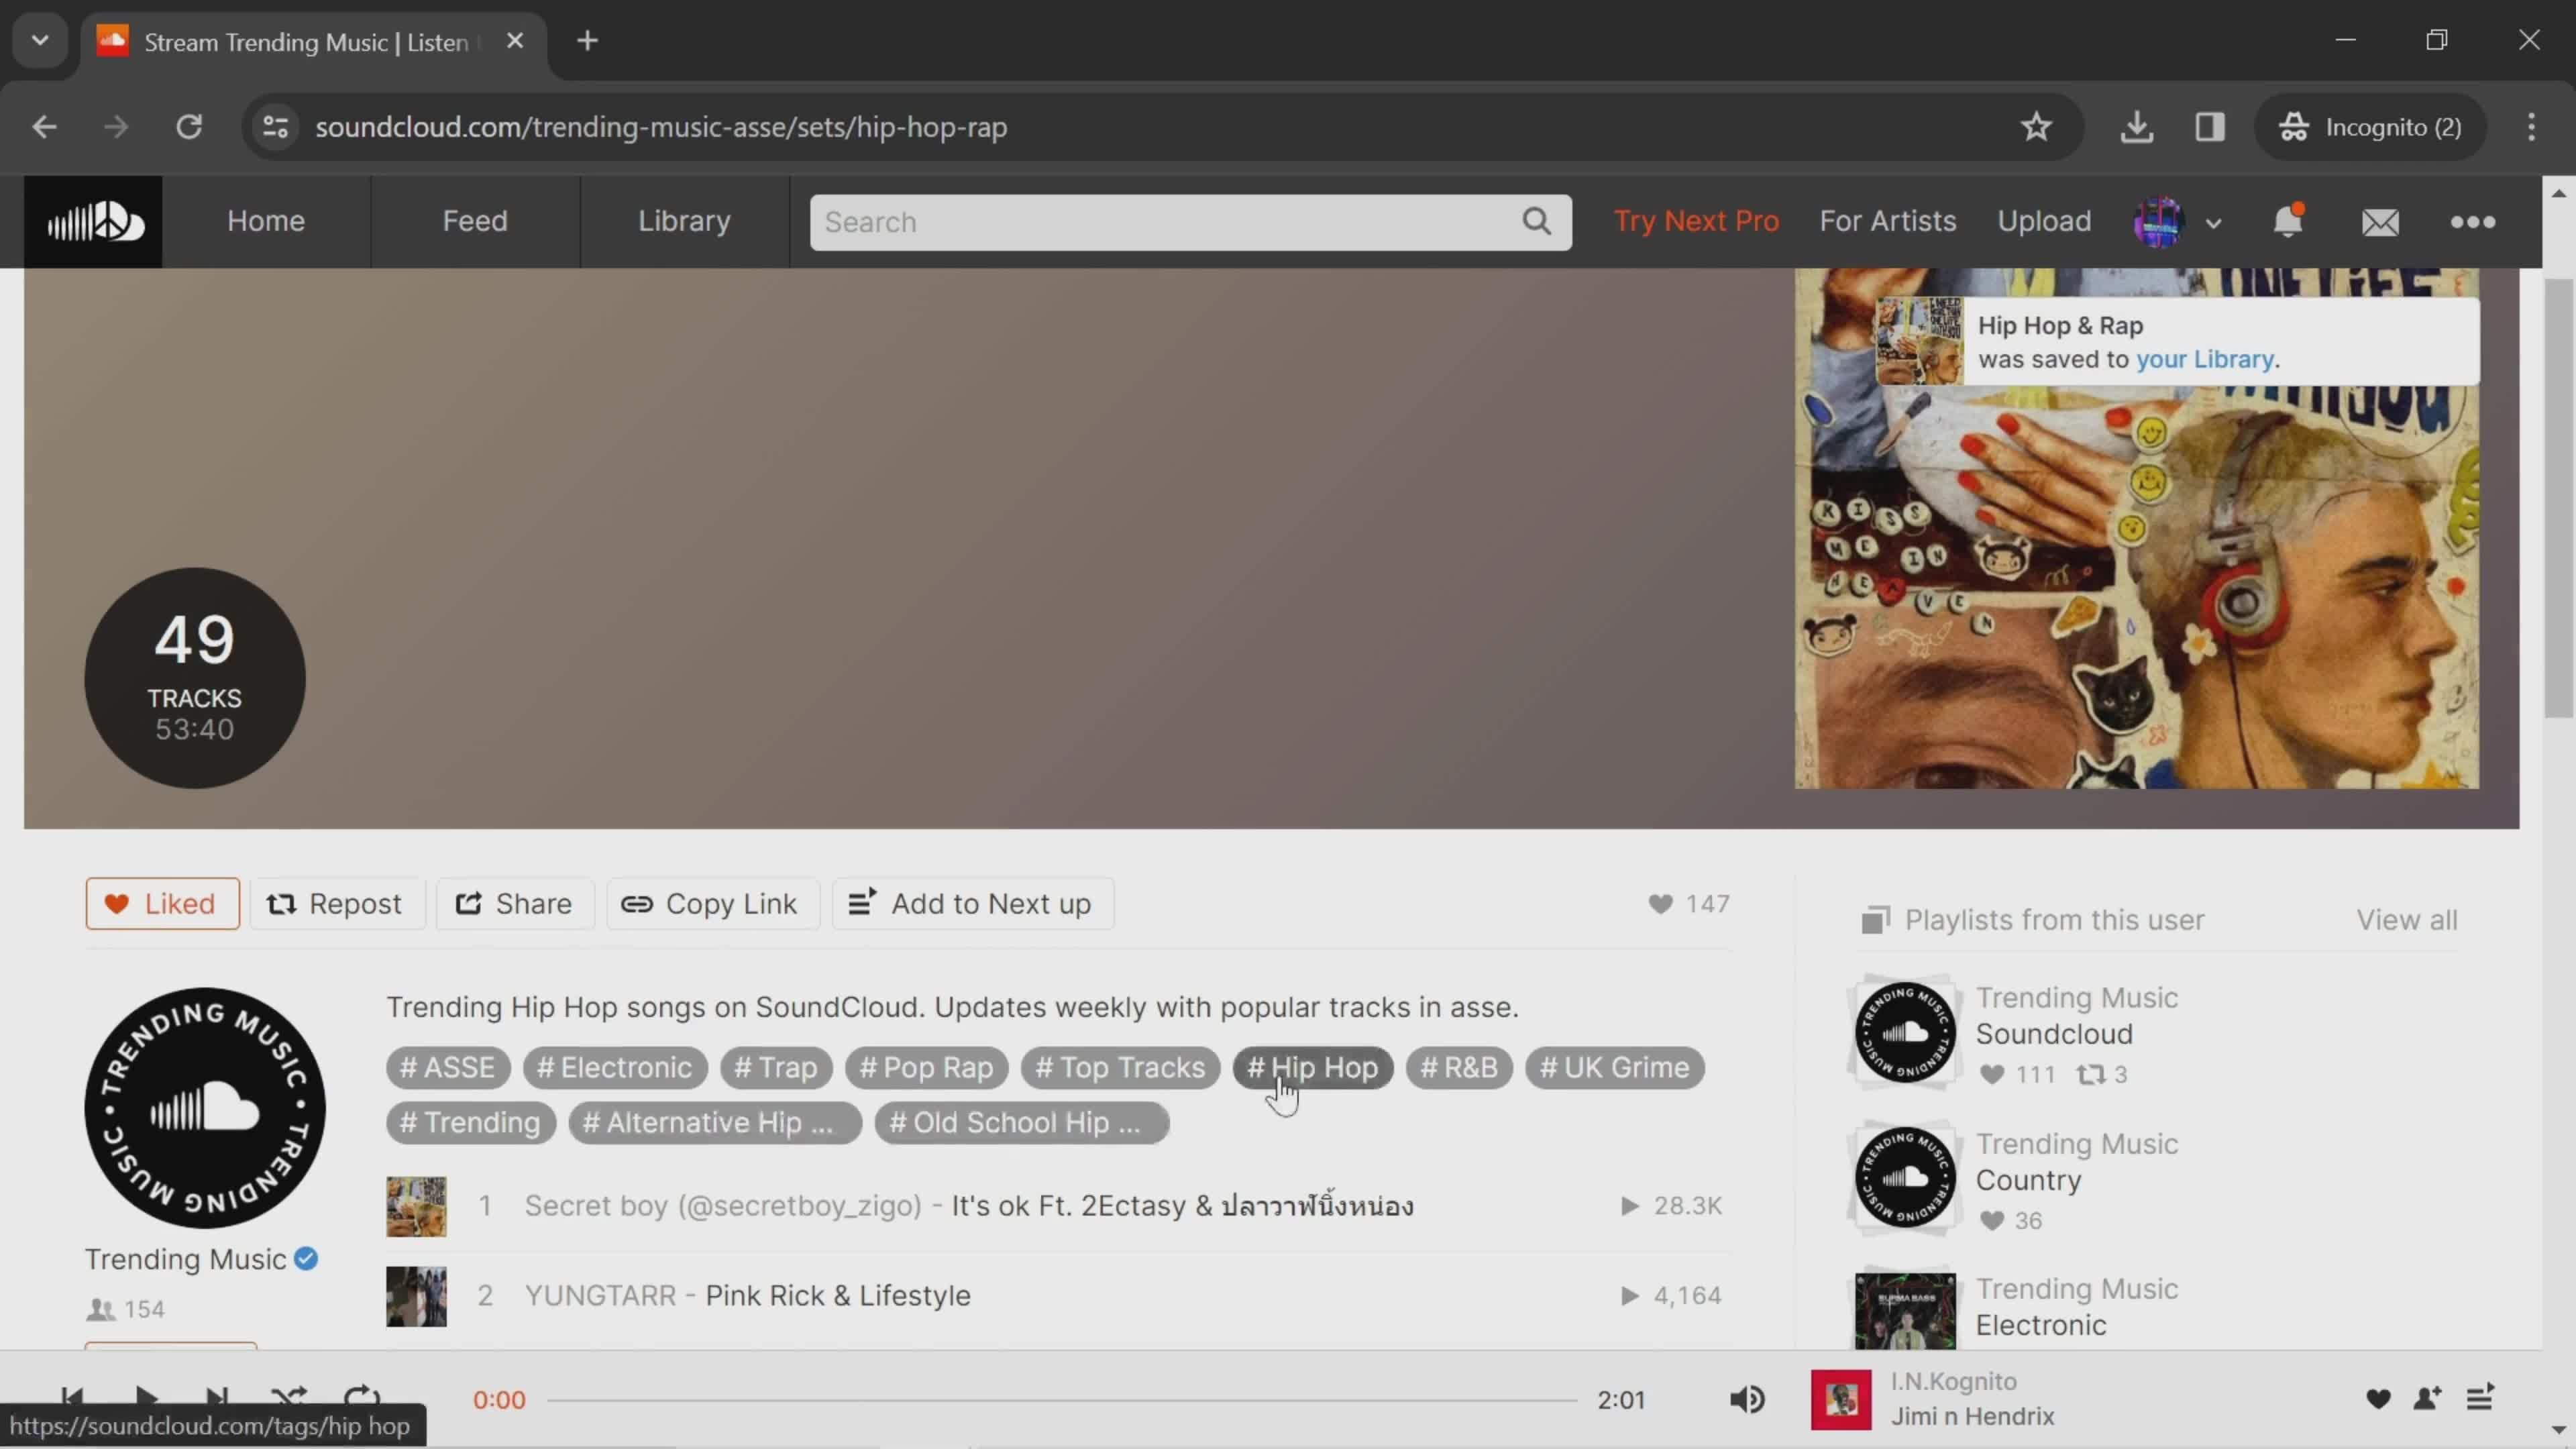This screenshot has height=1449, width=2576.
Task: Toggle mute on the volume icon
Action: coord(1748,1399)
